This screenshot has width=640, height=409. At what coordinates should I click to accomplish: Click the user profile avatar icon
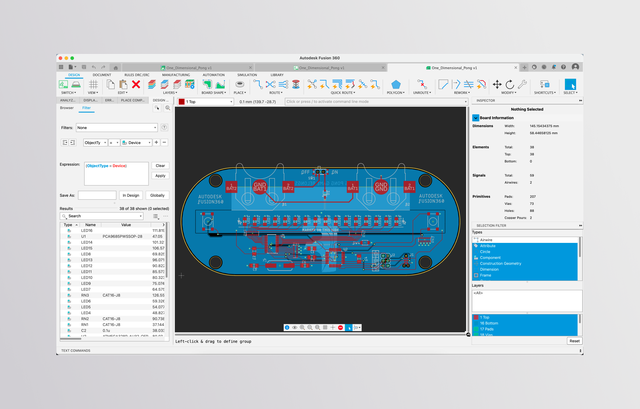pyautogui.click(x=575, y=67)
